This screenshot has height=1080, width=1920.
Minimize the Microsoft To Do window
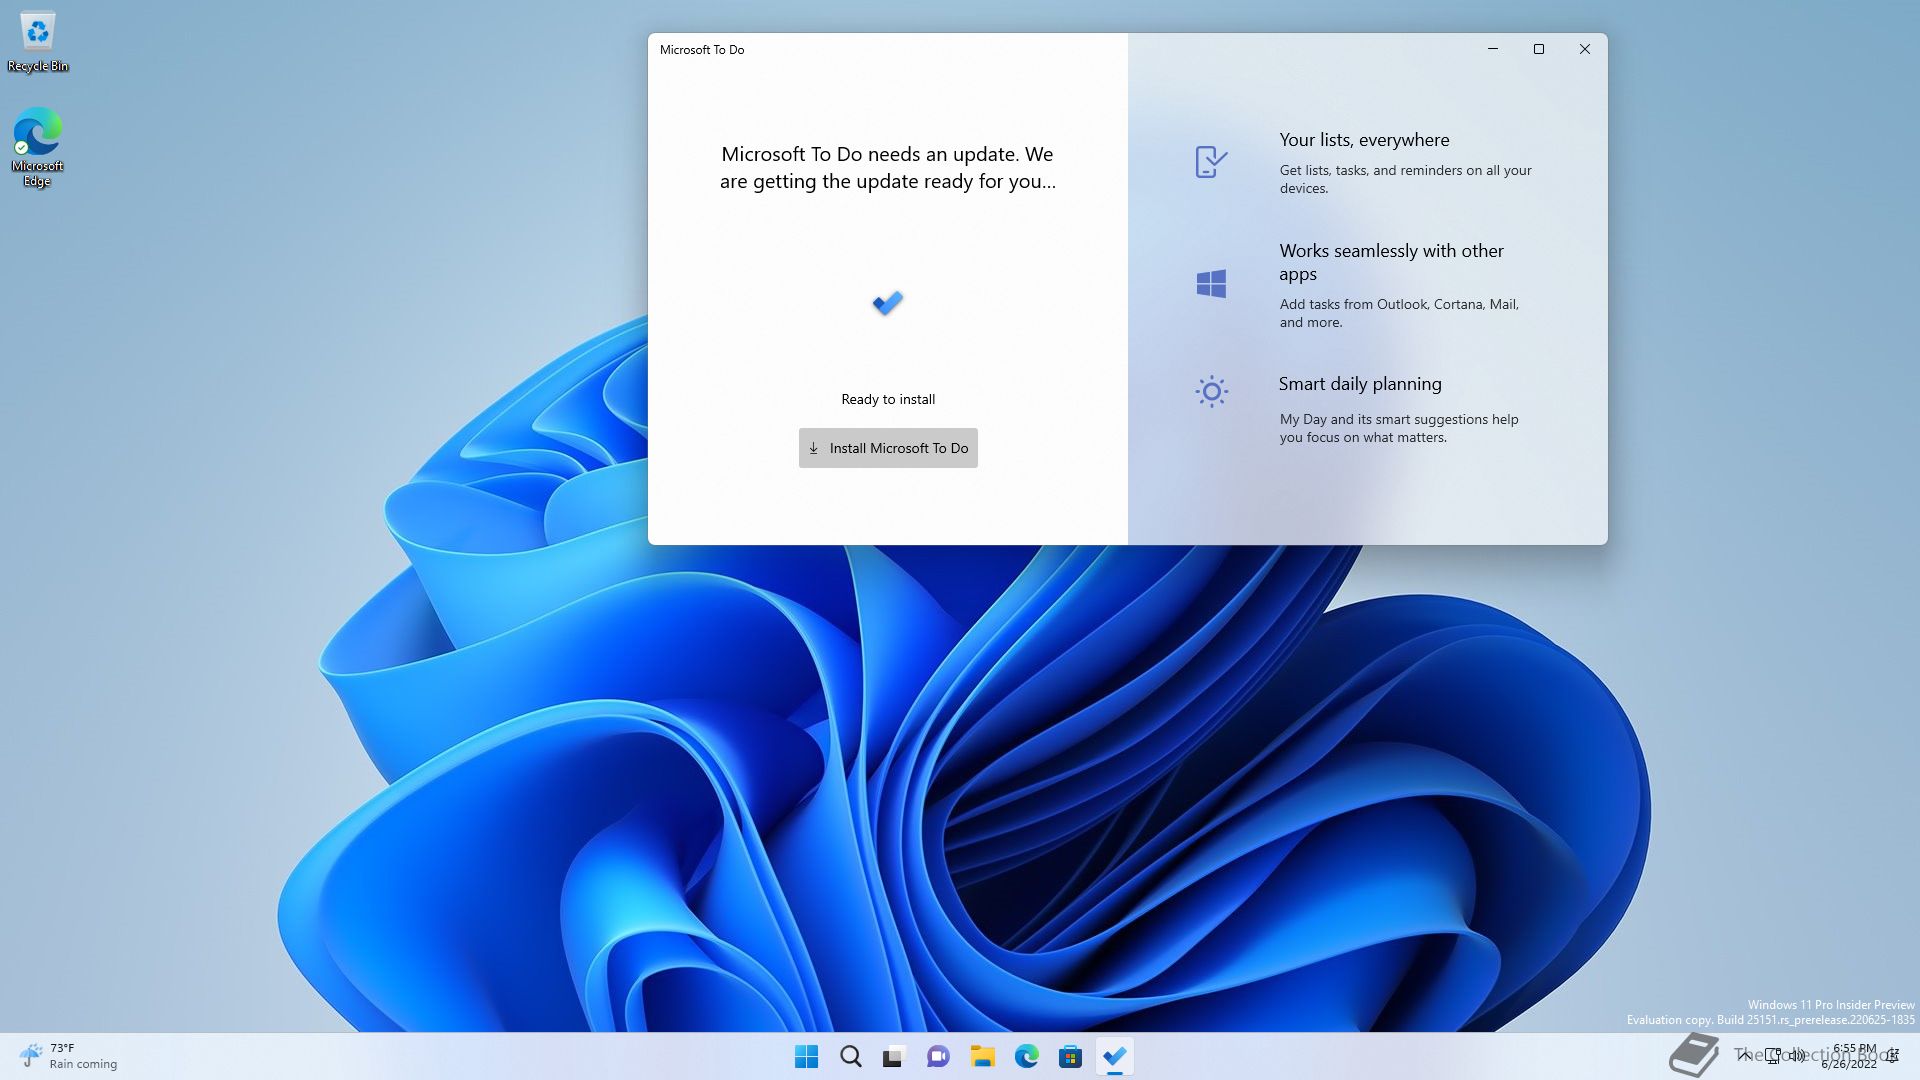[x=1493, y=49]
